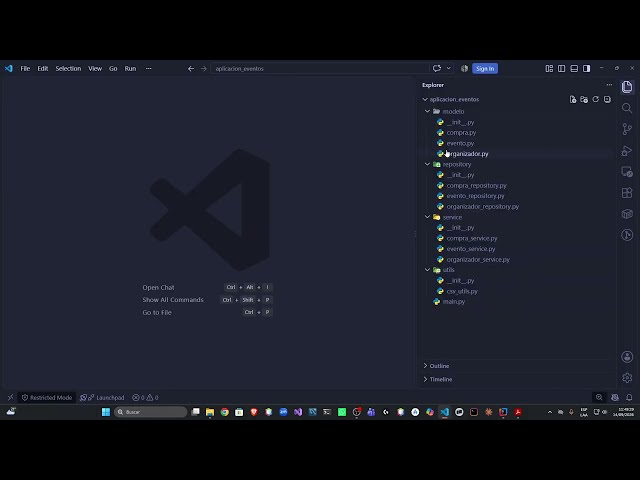Screen dimensions: 640x480
Task: Open the Run and Debug view
Action: (x=627, y=150)
